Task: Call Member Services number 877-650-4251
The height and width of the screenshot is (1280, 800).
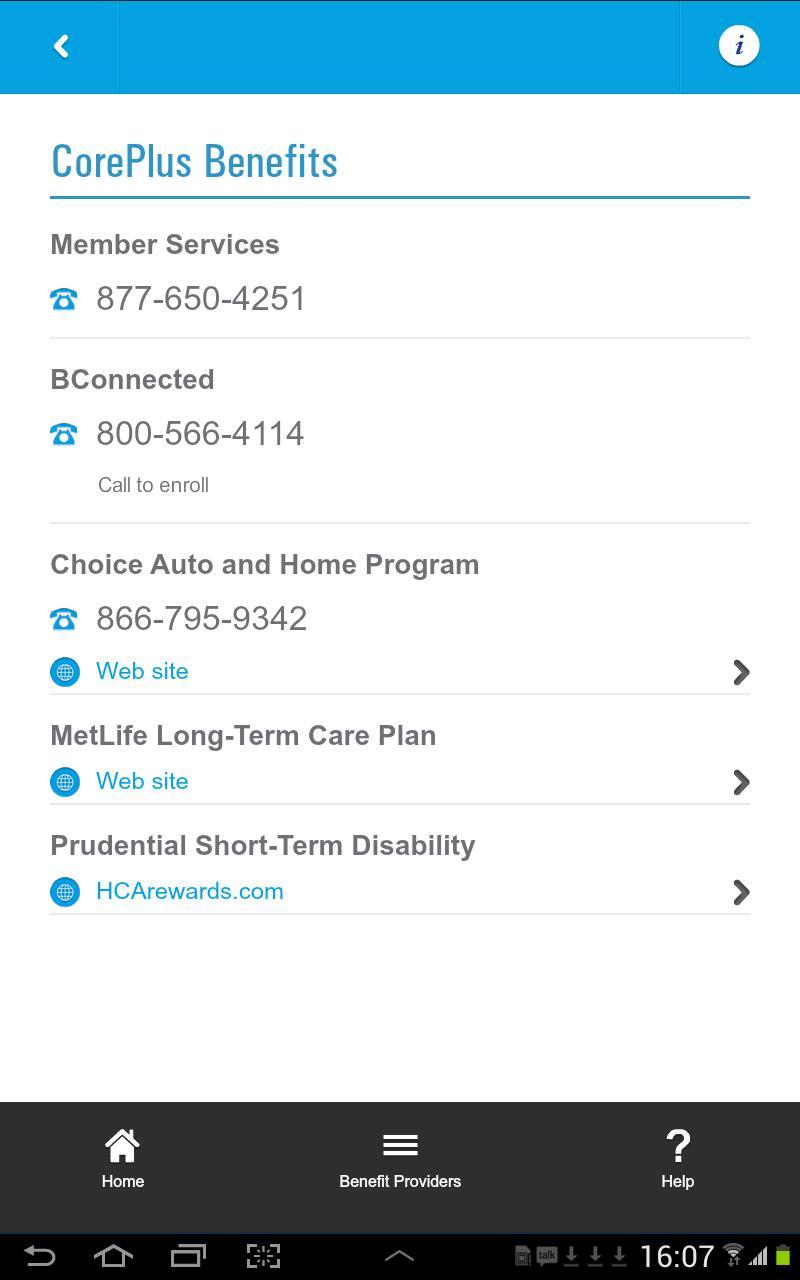Action: tap(201, 299)
